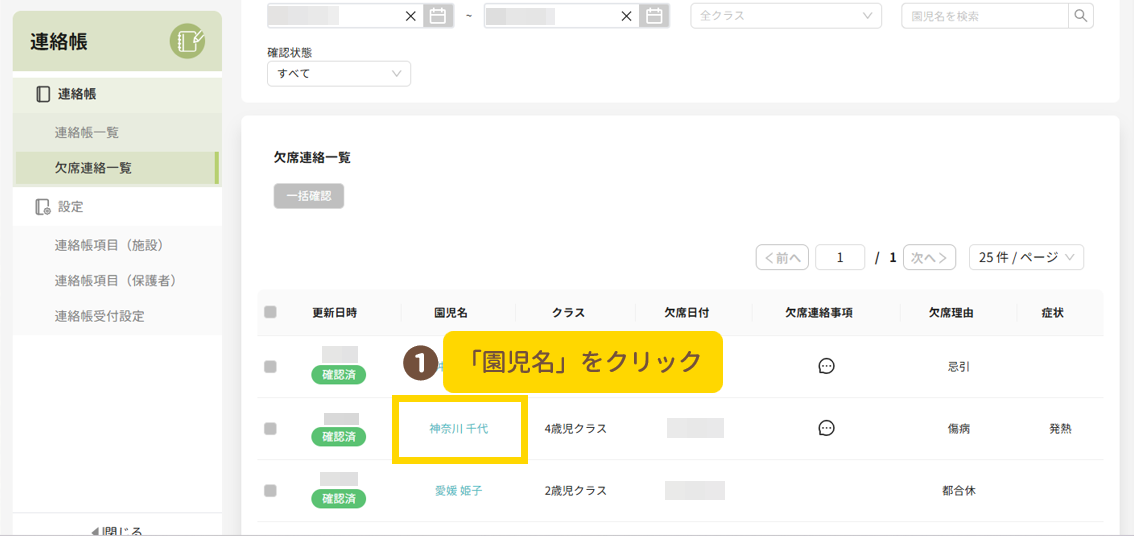Open calendar picker for start date

(x=437, y=16)
